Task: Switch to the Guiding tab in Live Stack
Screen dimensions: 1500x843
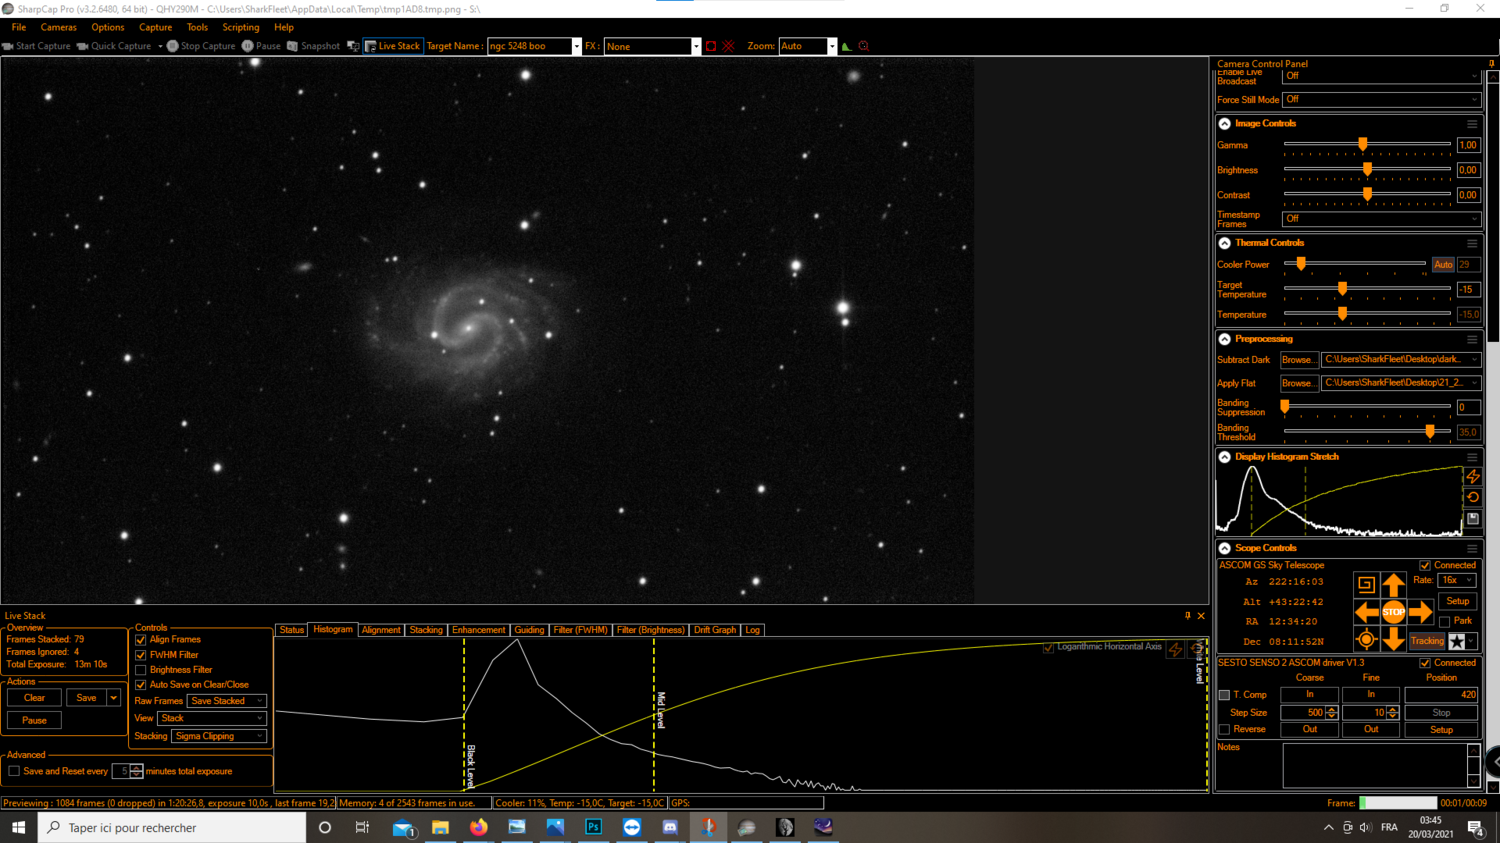Action: click(x=530, y=630)
